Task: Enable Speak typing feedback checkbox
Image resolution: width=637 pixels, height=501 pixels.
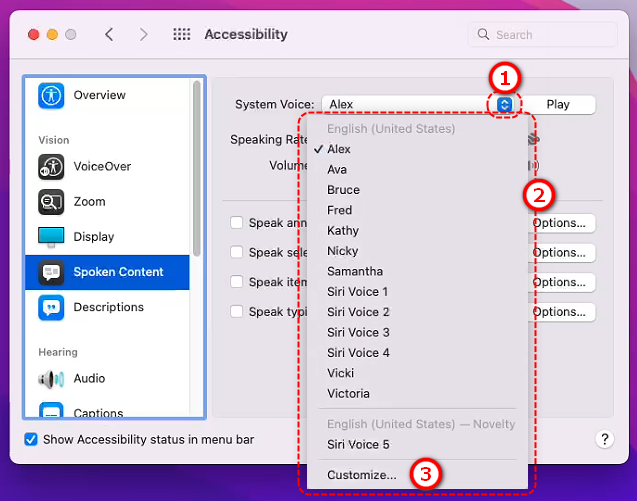Action: coord(236,312)
